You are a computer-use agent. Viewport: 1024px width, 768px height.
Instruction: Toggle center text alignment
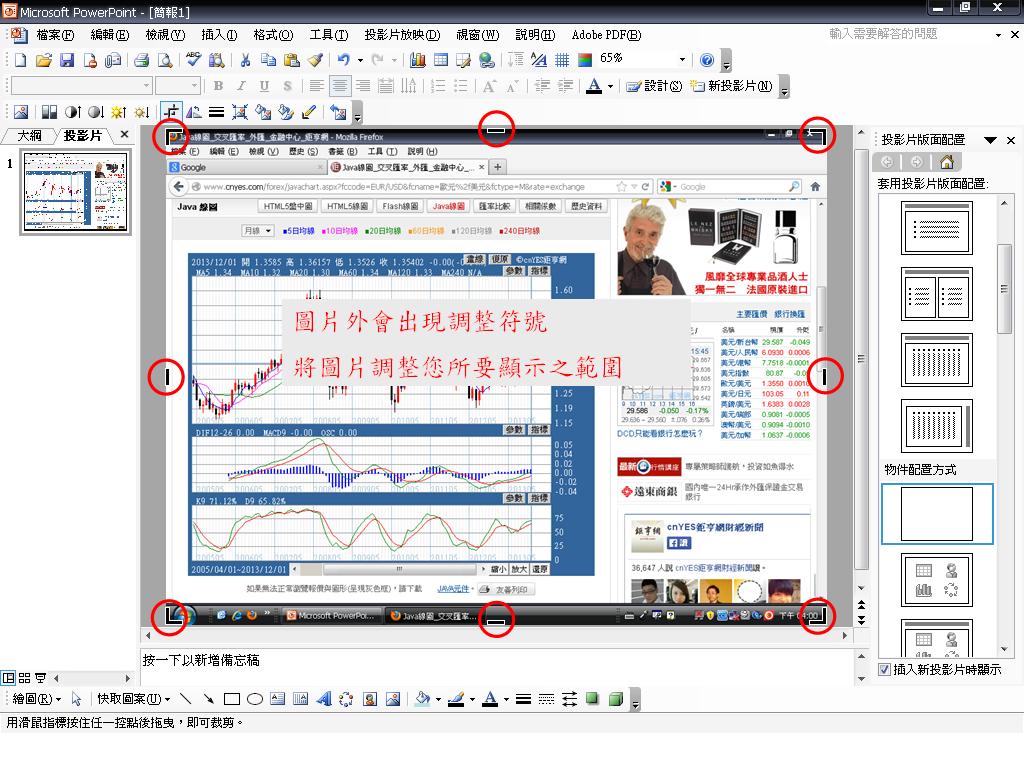point(340,86)
